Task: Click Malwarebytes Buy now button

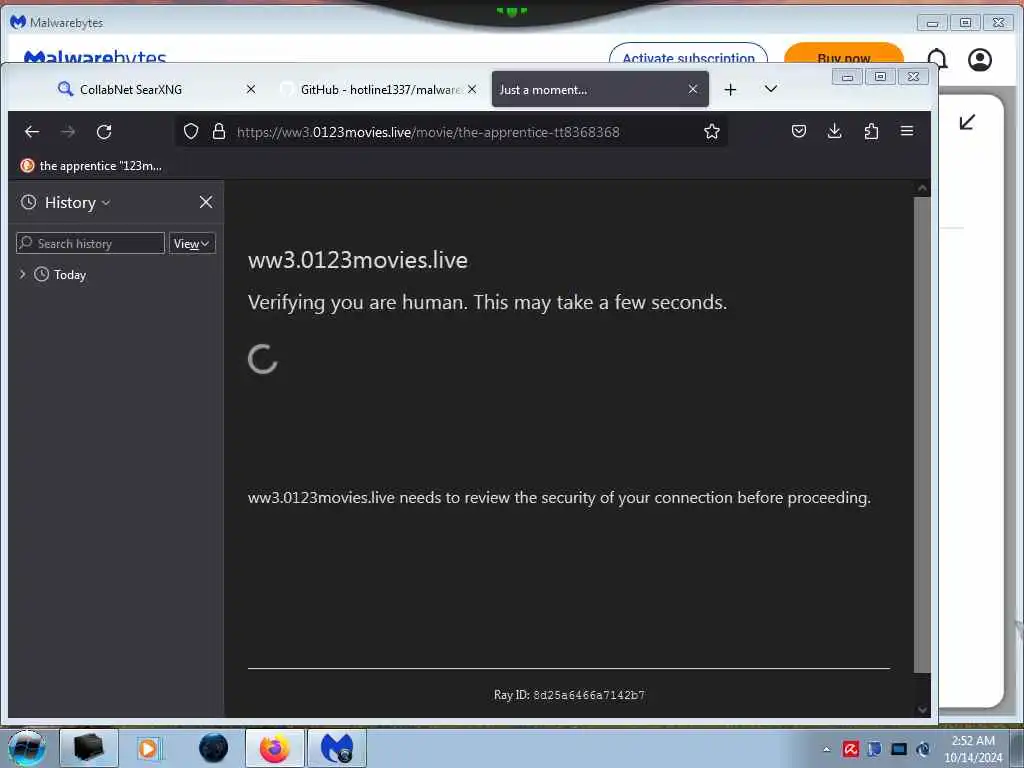Action: point(844,57)
